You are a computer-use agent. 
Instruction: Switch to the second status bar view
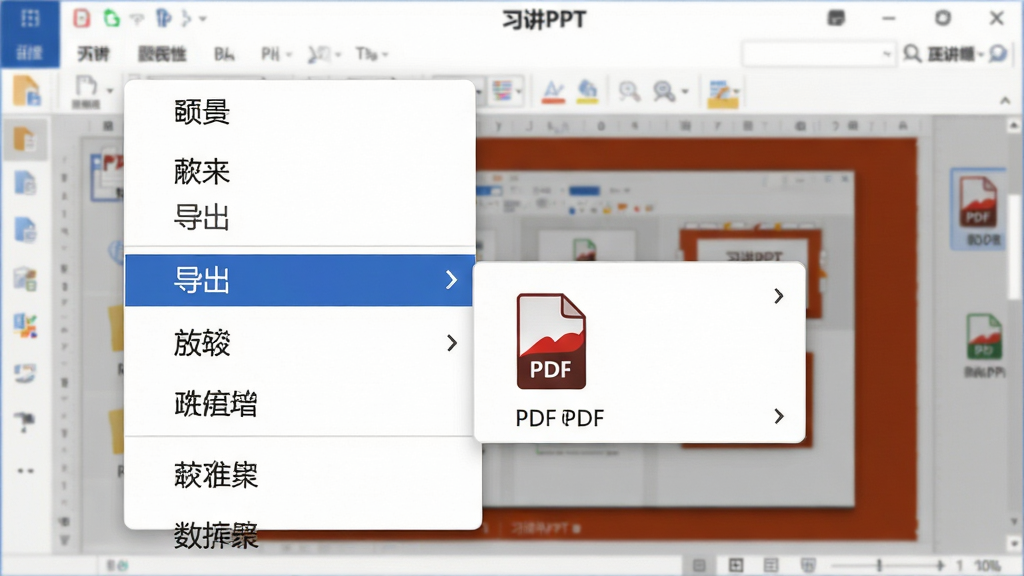736,565
